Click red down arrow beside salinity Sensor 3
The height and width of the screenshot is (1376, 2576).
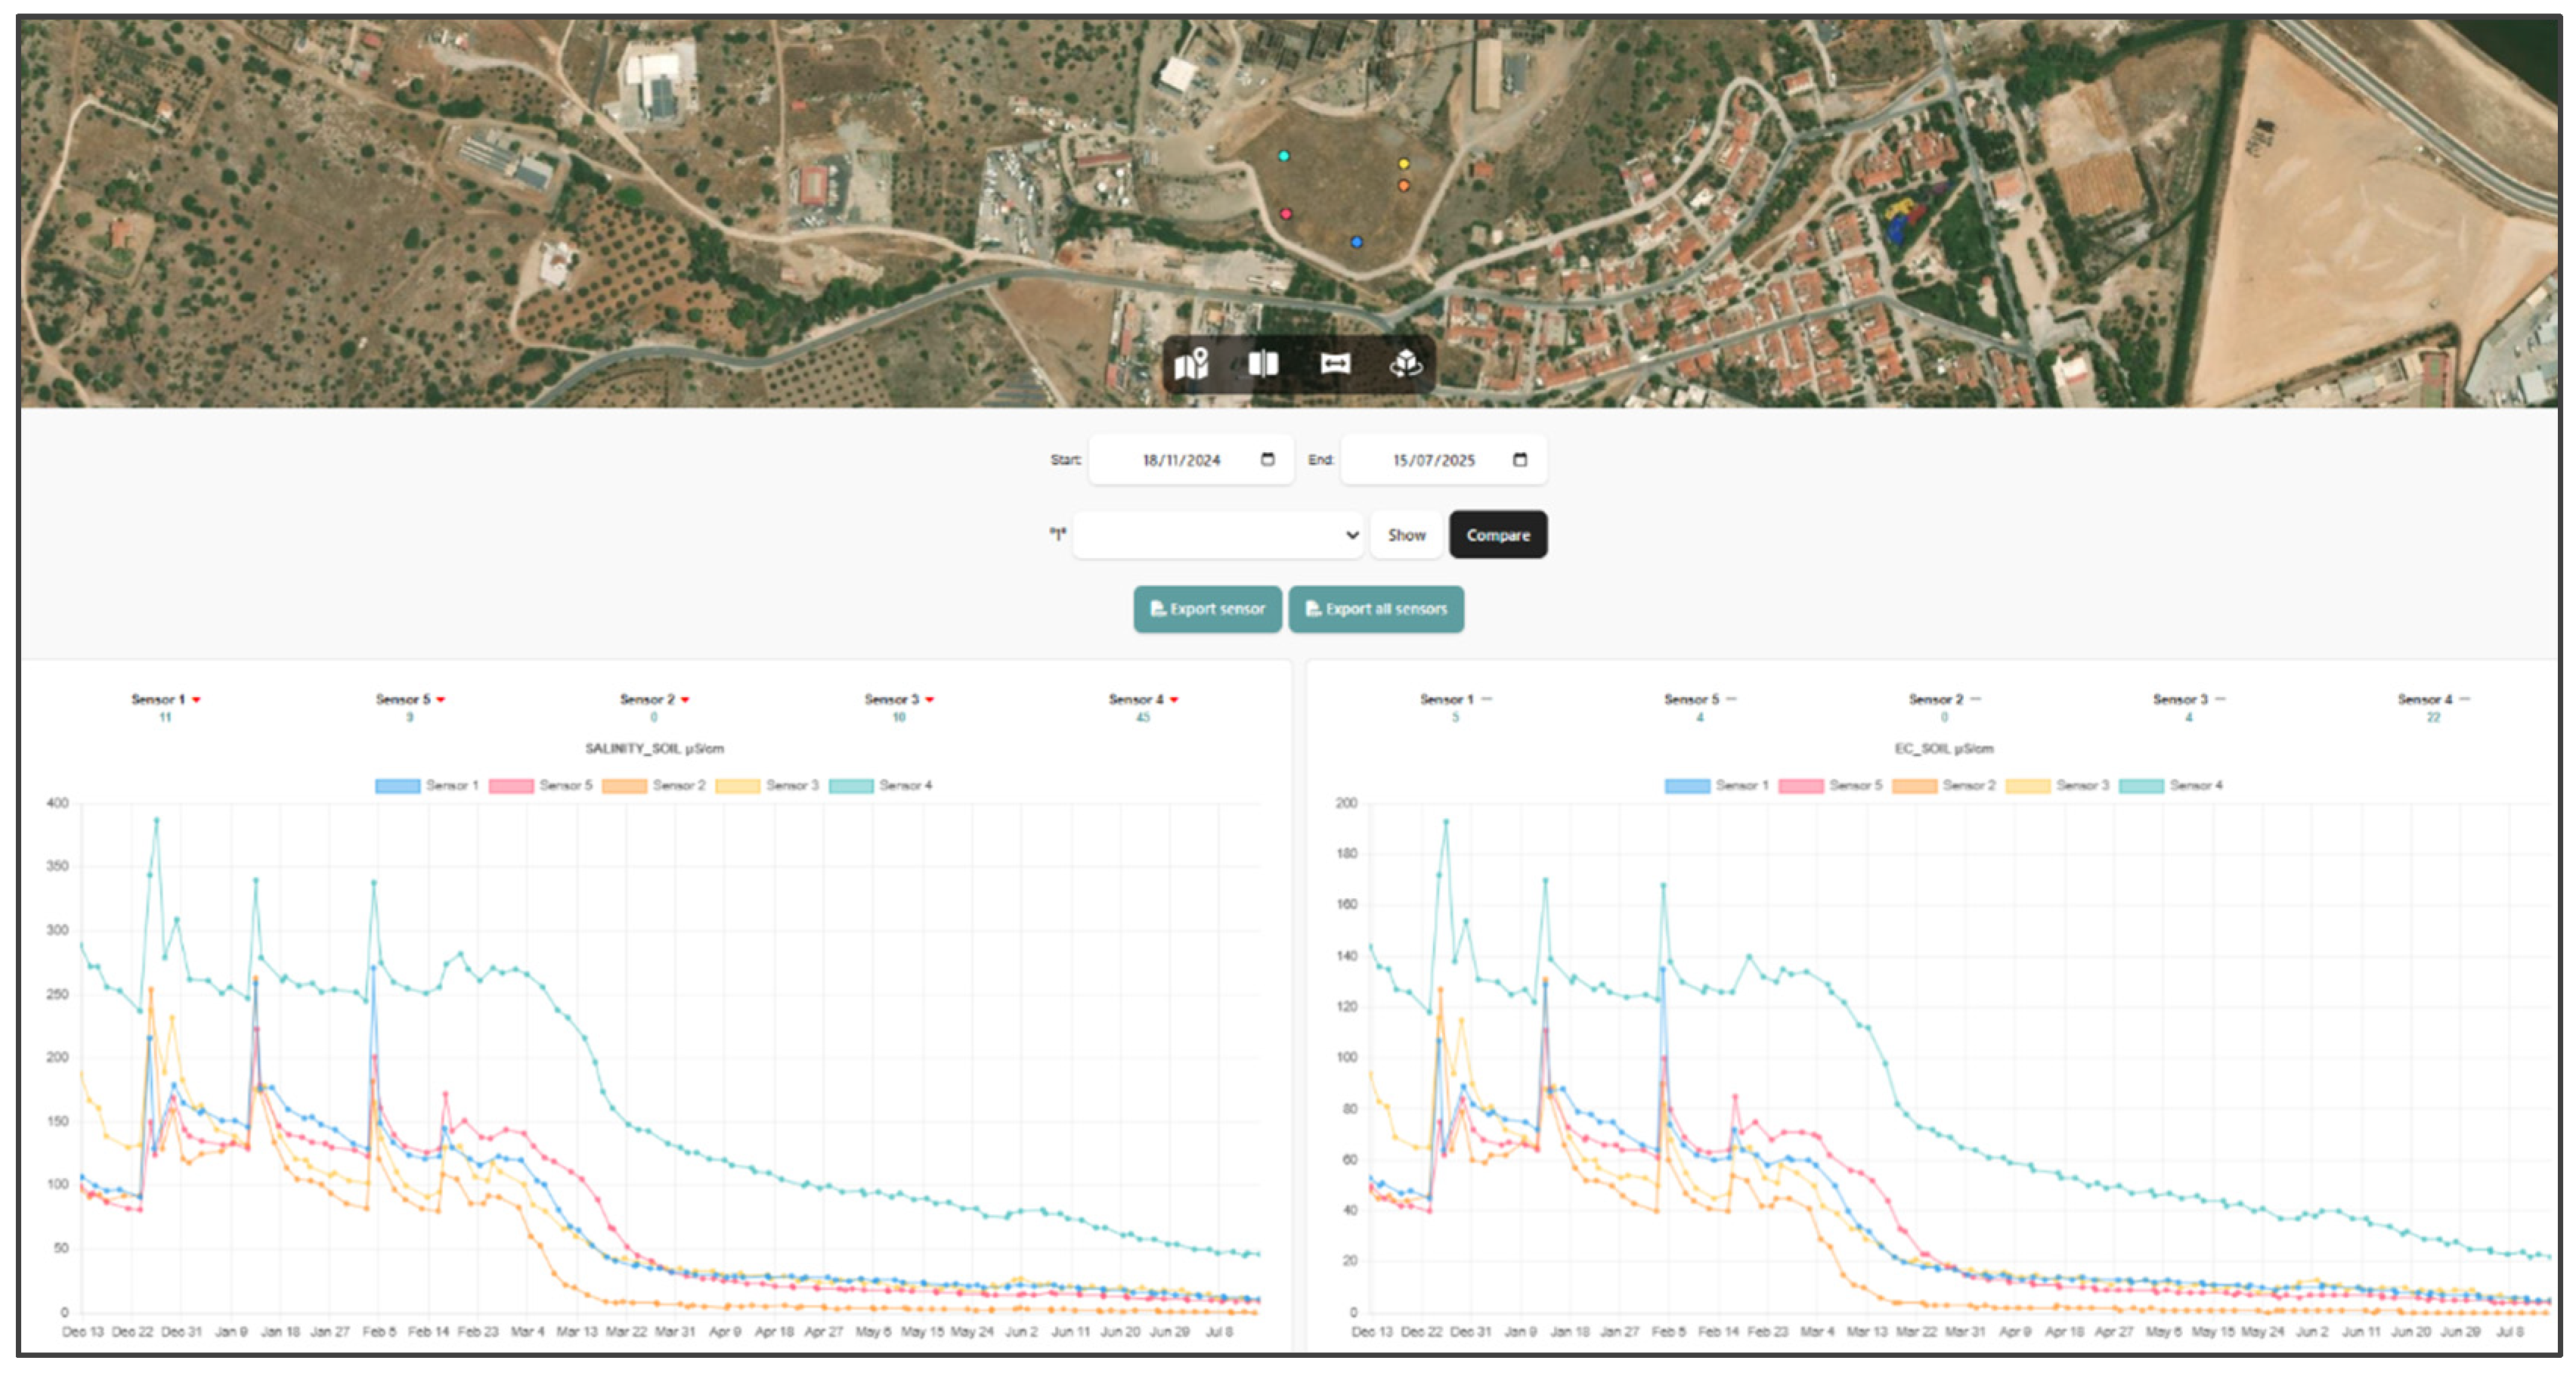[930, 700]
